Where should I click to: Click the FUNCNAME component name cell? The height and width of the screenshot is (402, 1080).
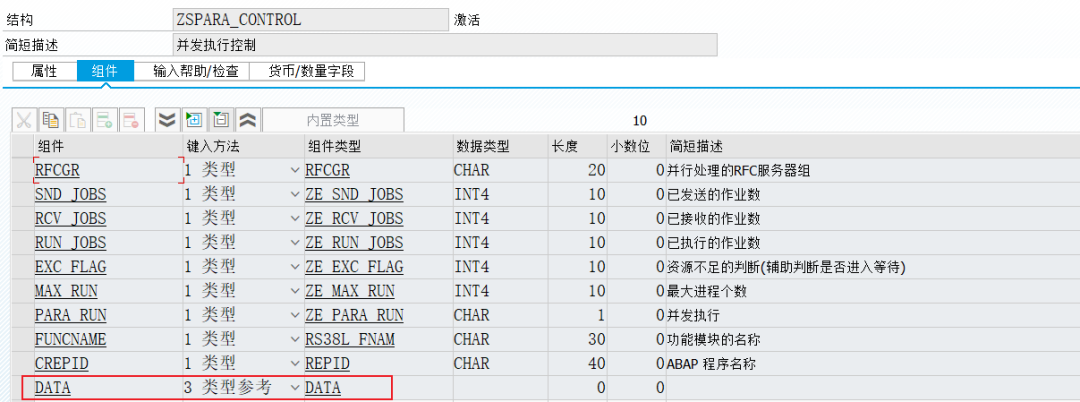(x=108, y=339)
